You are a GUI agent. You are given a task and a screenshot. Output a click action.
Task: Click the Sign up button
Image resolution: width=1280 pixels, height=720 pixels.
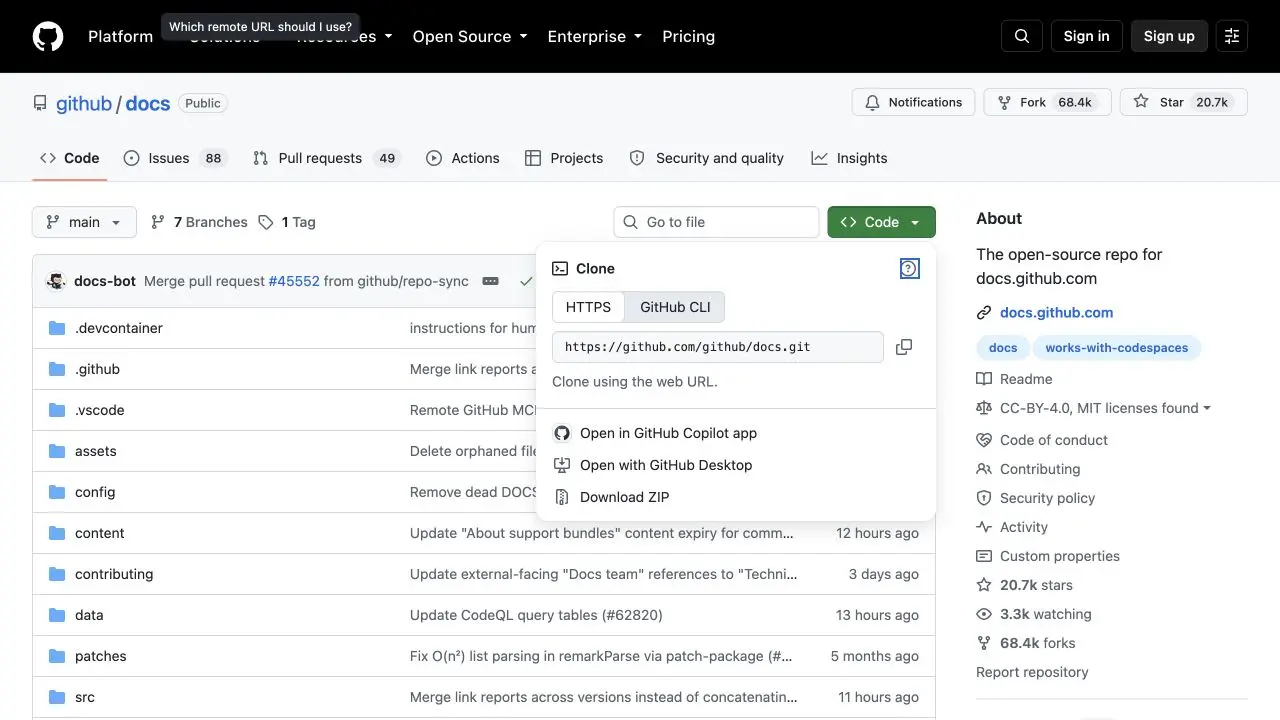(x=1169, y=36)
